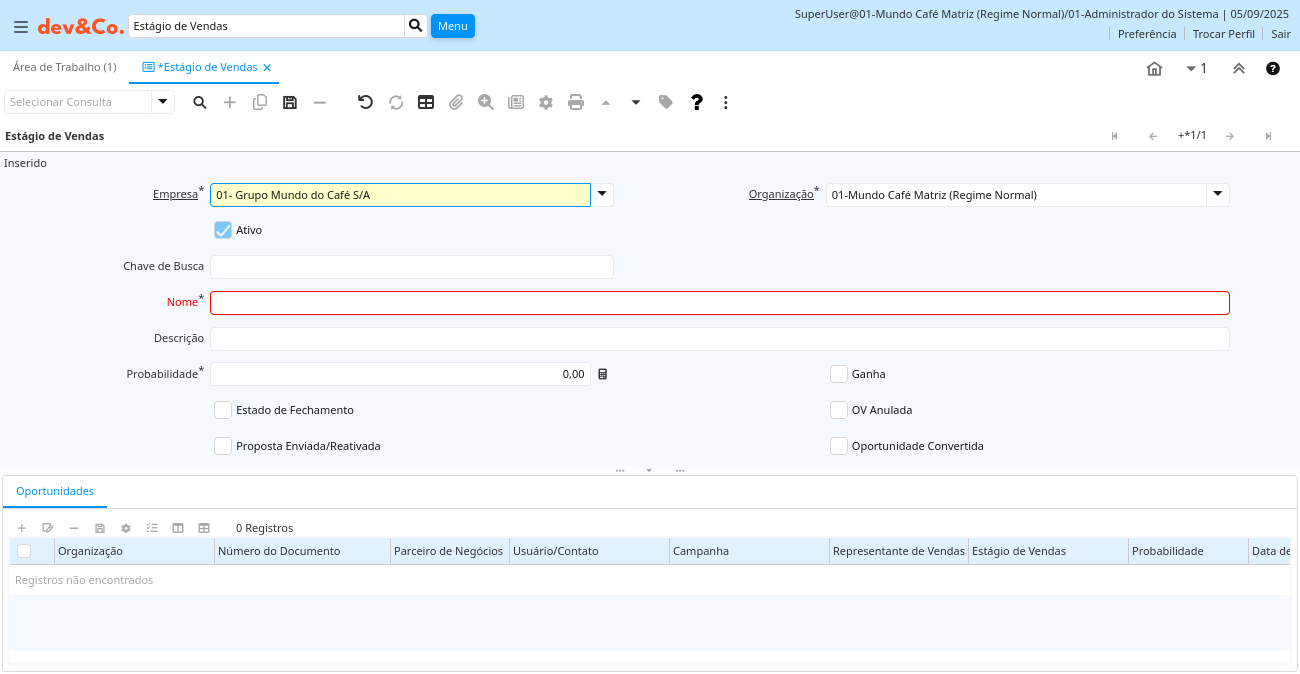
Task: Click the Print icon in toolbar
Action: point(576,102)
